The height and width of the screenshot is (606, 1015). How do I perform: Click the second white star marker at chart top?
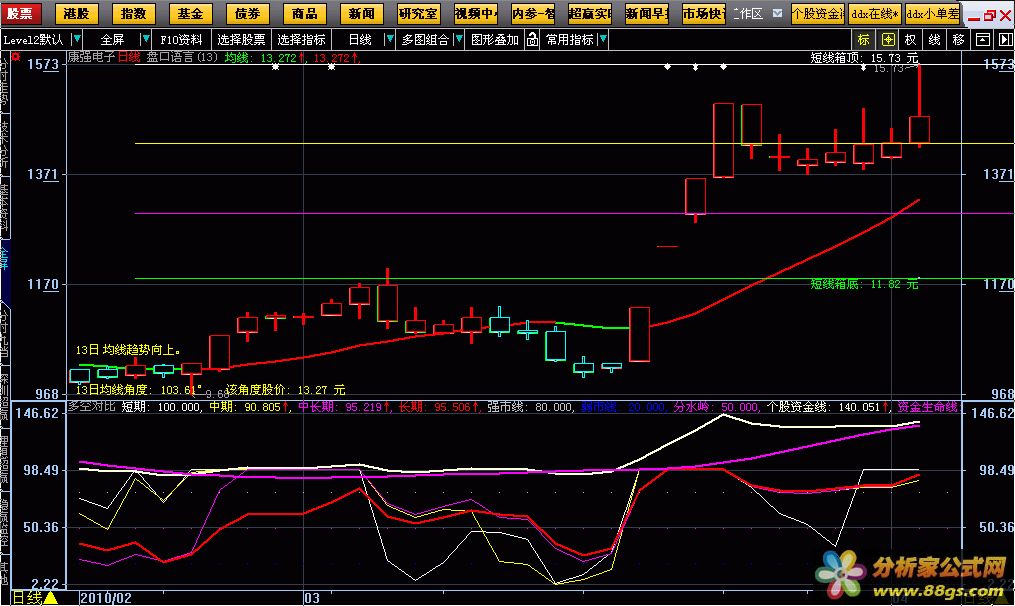pos(331,67)
